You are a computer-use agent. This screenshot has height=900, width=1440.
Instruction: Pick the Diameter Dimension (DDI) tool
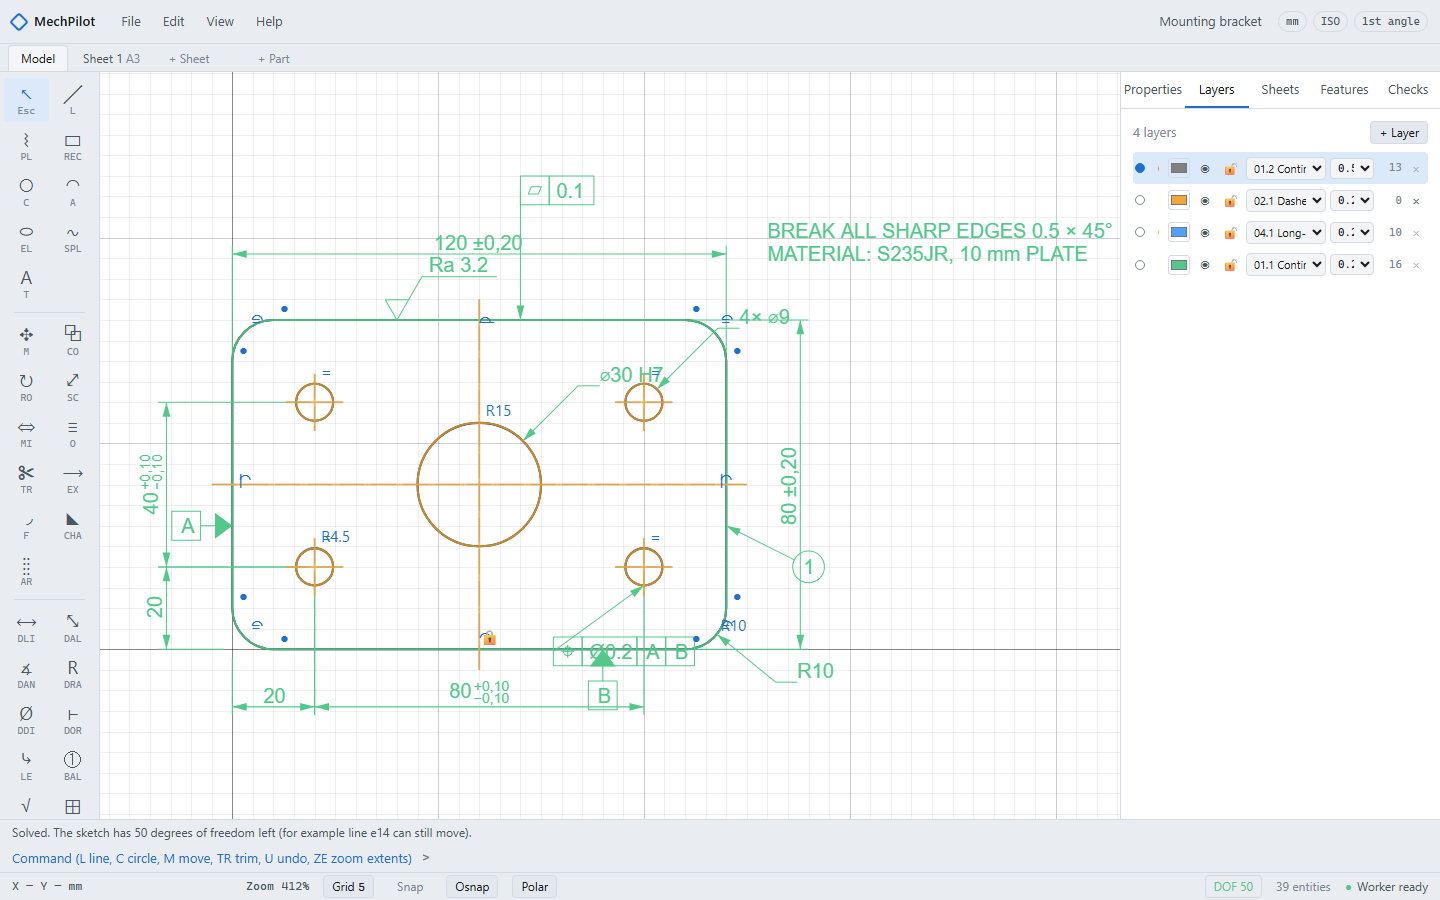point(26,720)
